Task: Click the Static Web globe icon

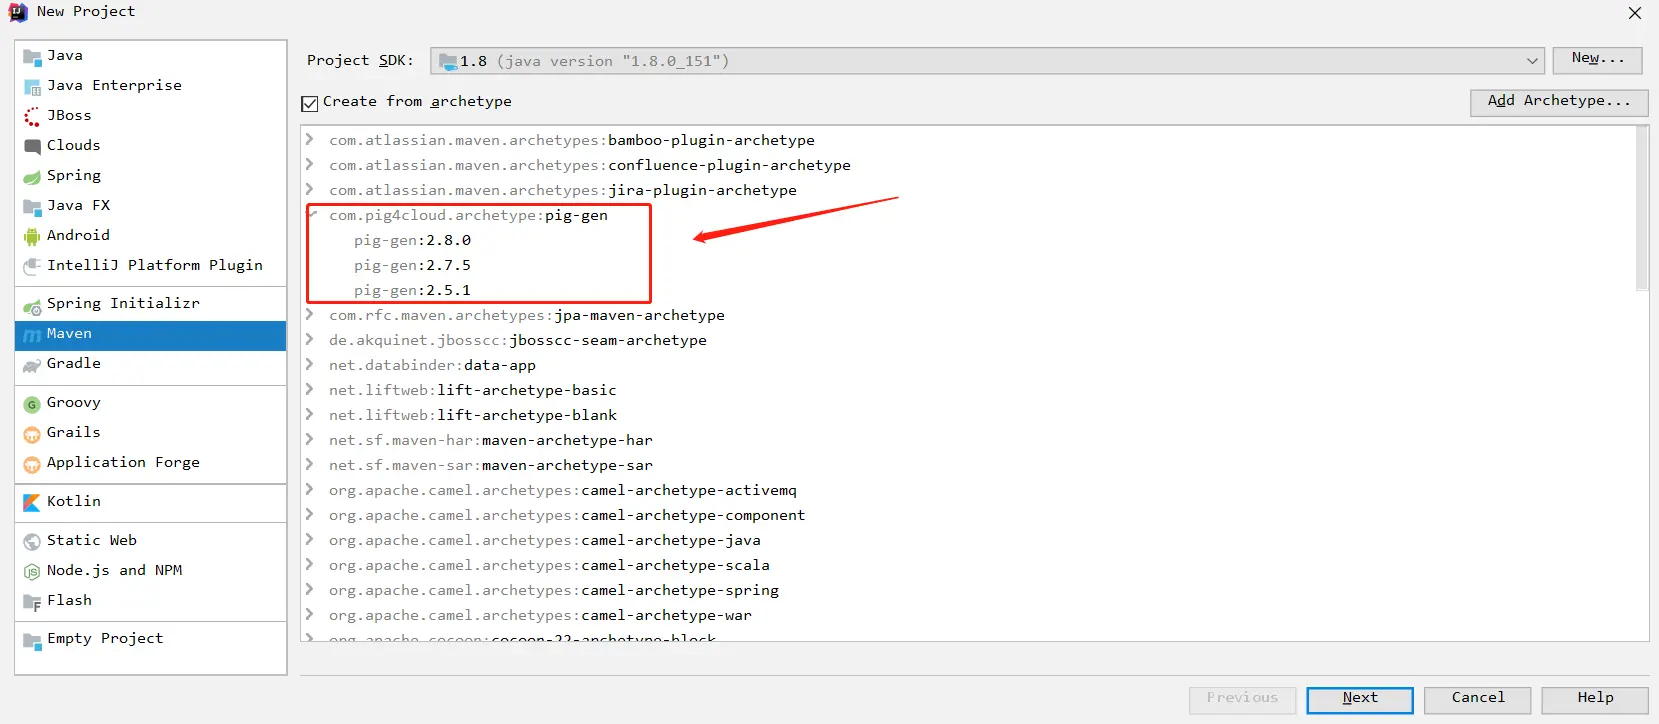Action: tap(32, 542)
